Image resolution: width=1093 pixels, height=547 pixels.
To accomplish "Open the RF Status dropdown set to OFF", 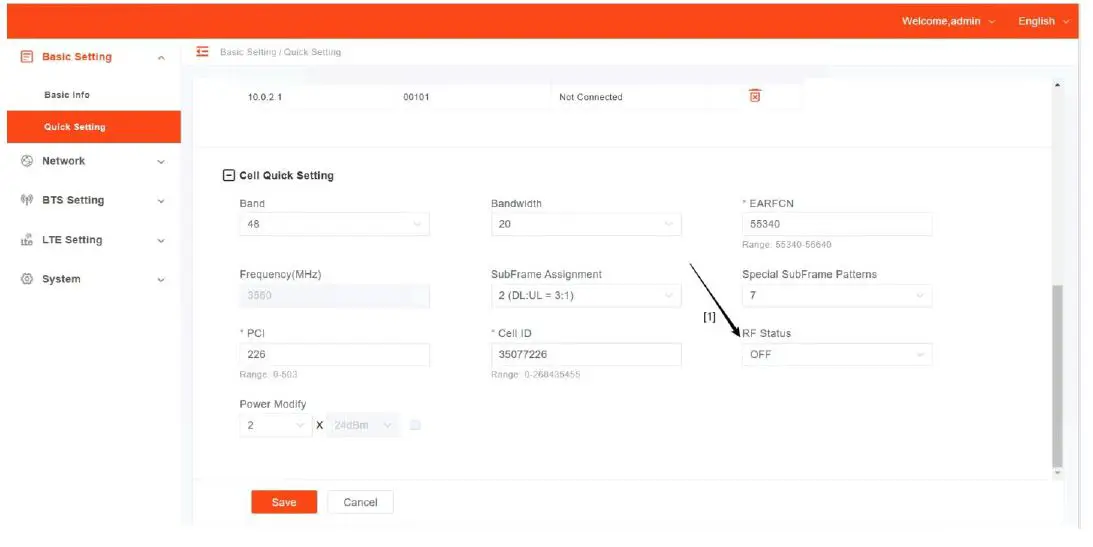I will pyautogui.click(x=837, y=355).
